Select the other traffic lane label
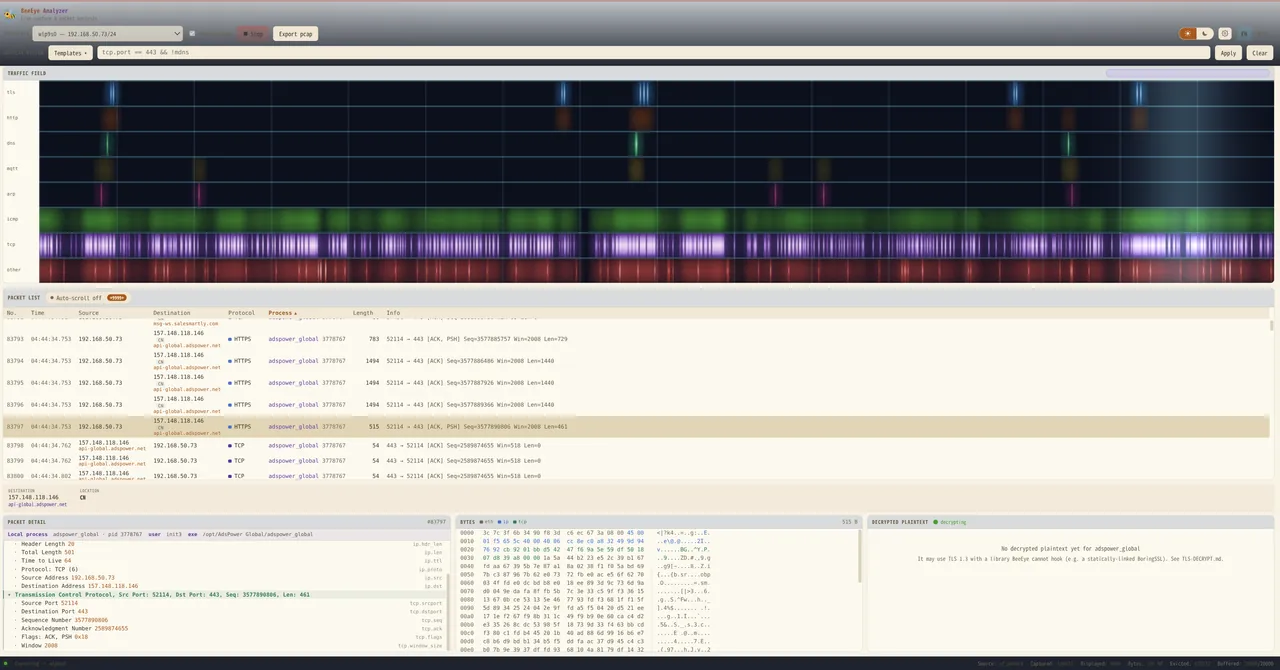This screenshot has width=1280, height=670. pyautogui.click(x=13, y=269)
